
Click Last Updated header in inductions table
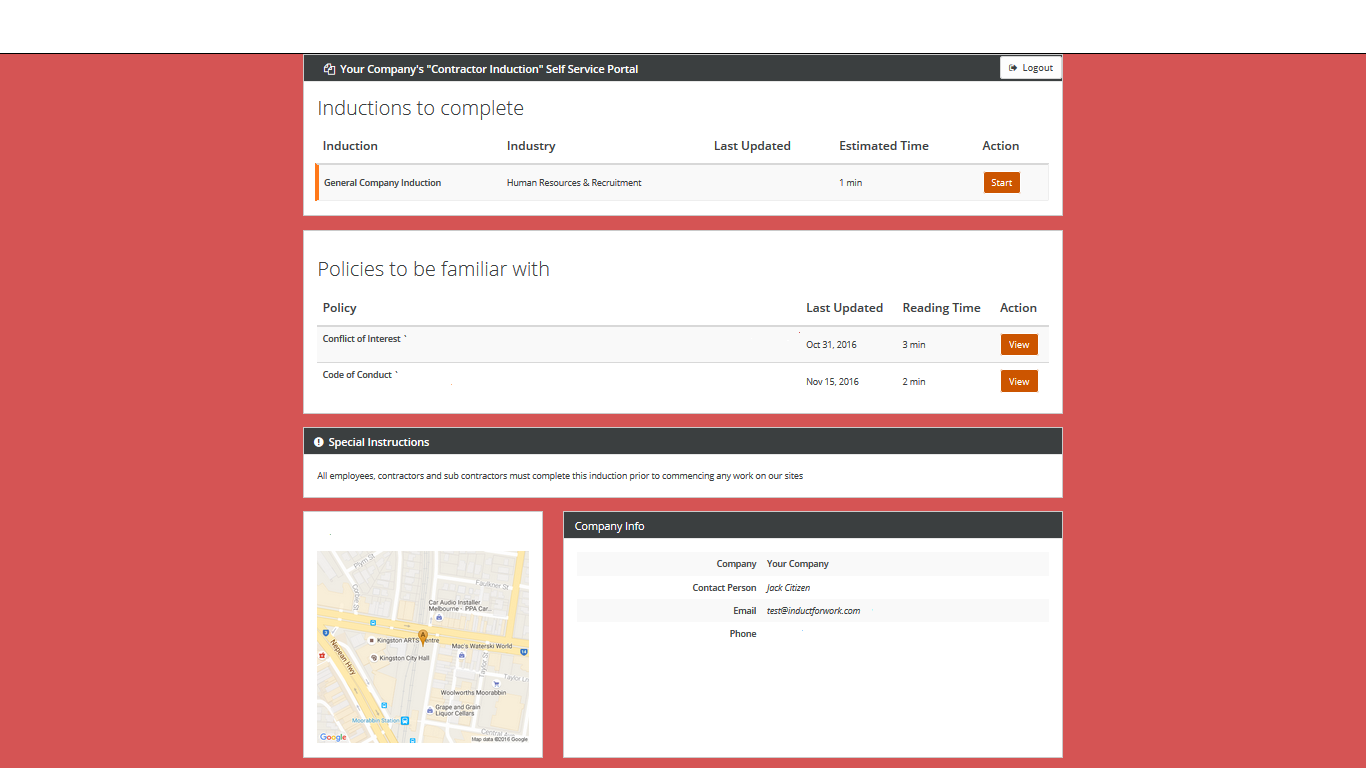(x=752, y=146)
